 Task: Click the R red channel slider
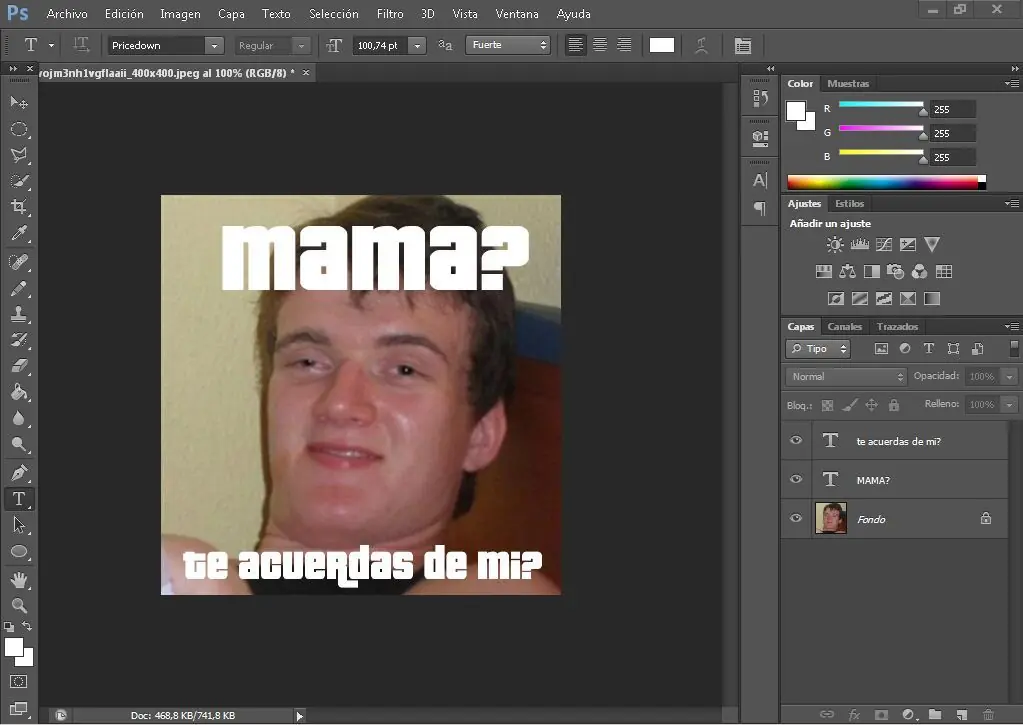pos(881,104)
